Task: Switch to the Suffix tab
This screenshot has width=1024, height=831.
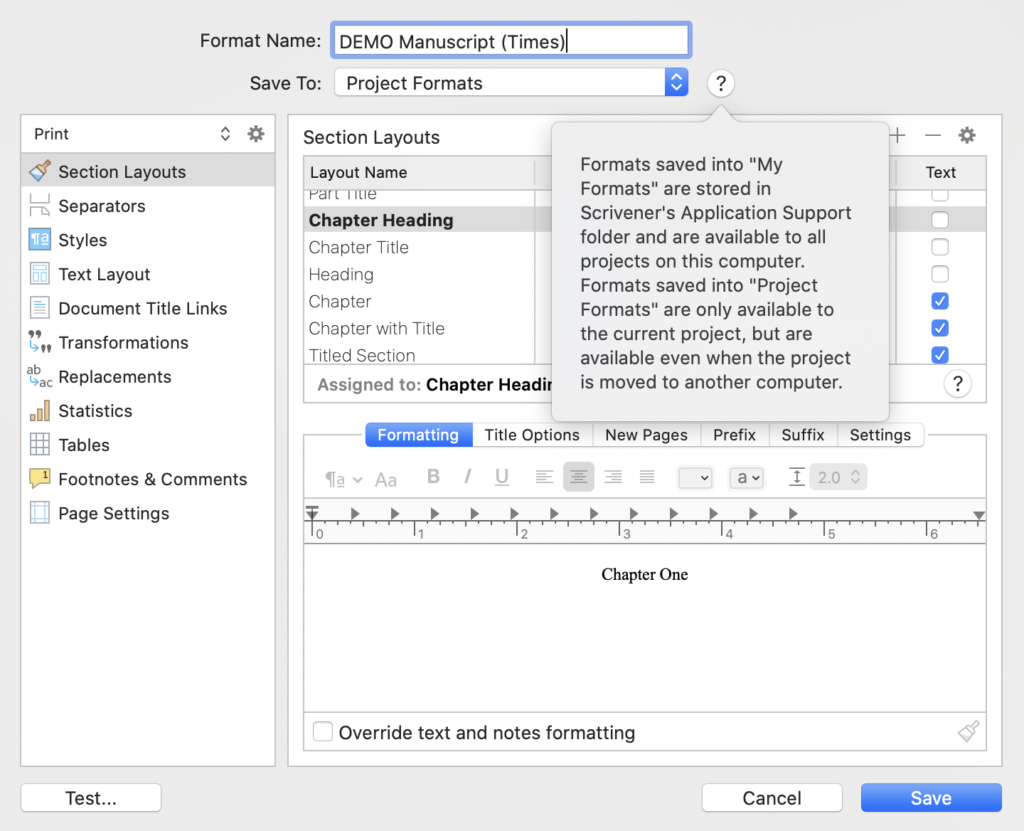Action: coord(802,434)
